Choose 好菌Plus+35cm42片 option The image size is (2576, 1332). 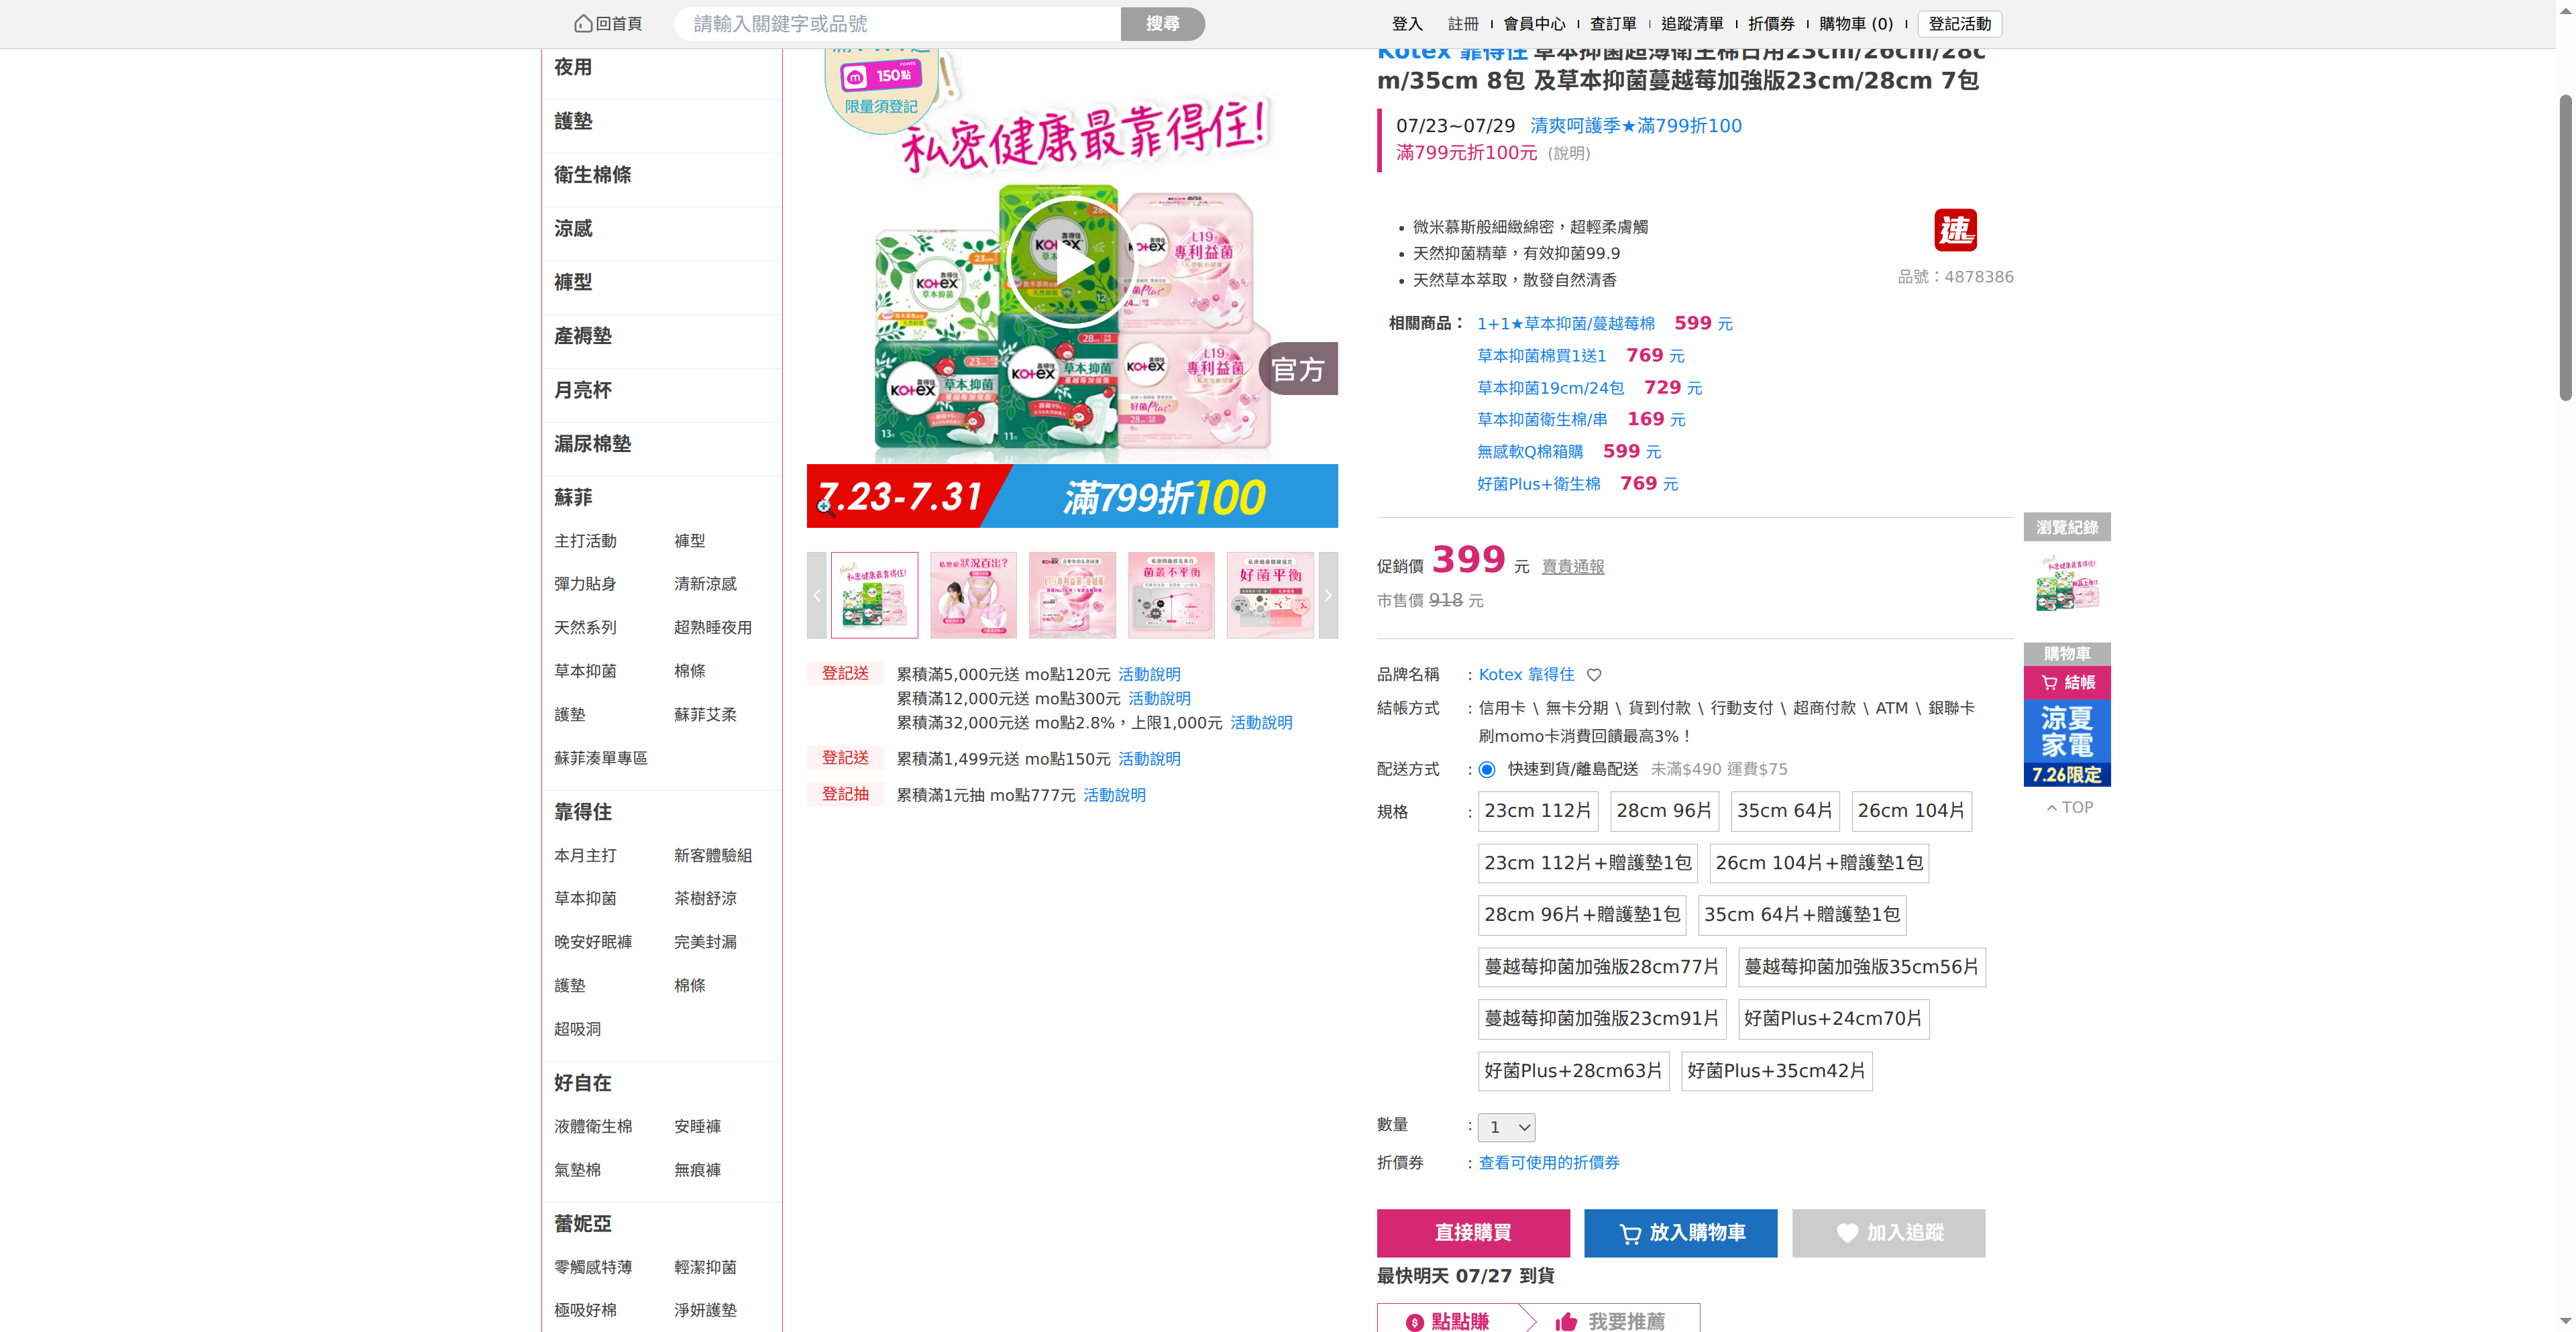point(1777,1071)
